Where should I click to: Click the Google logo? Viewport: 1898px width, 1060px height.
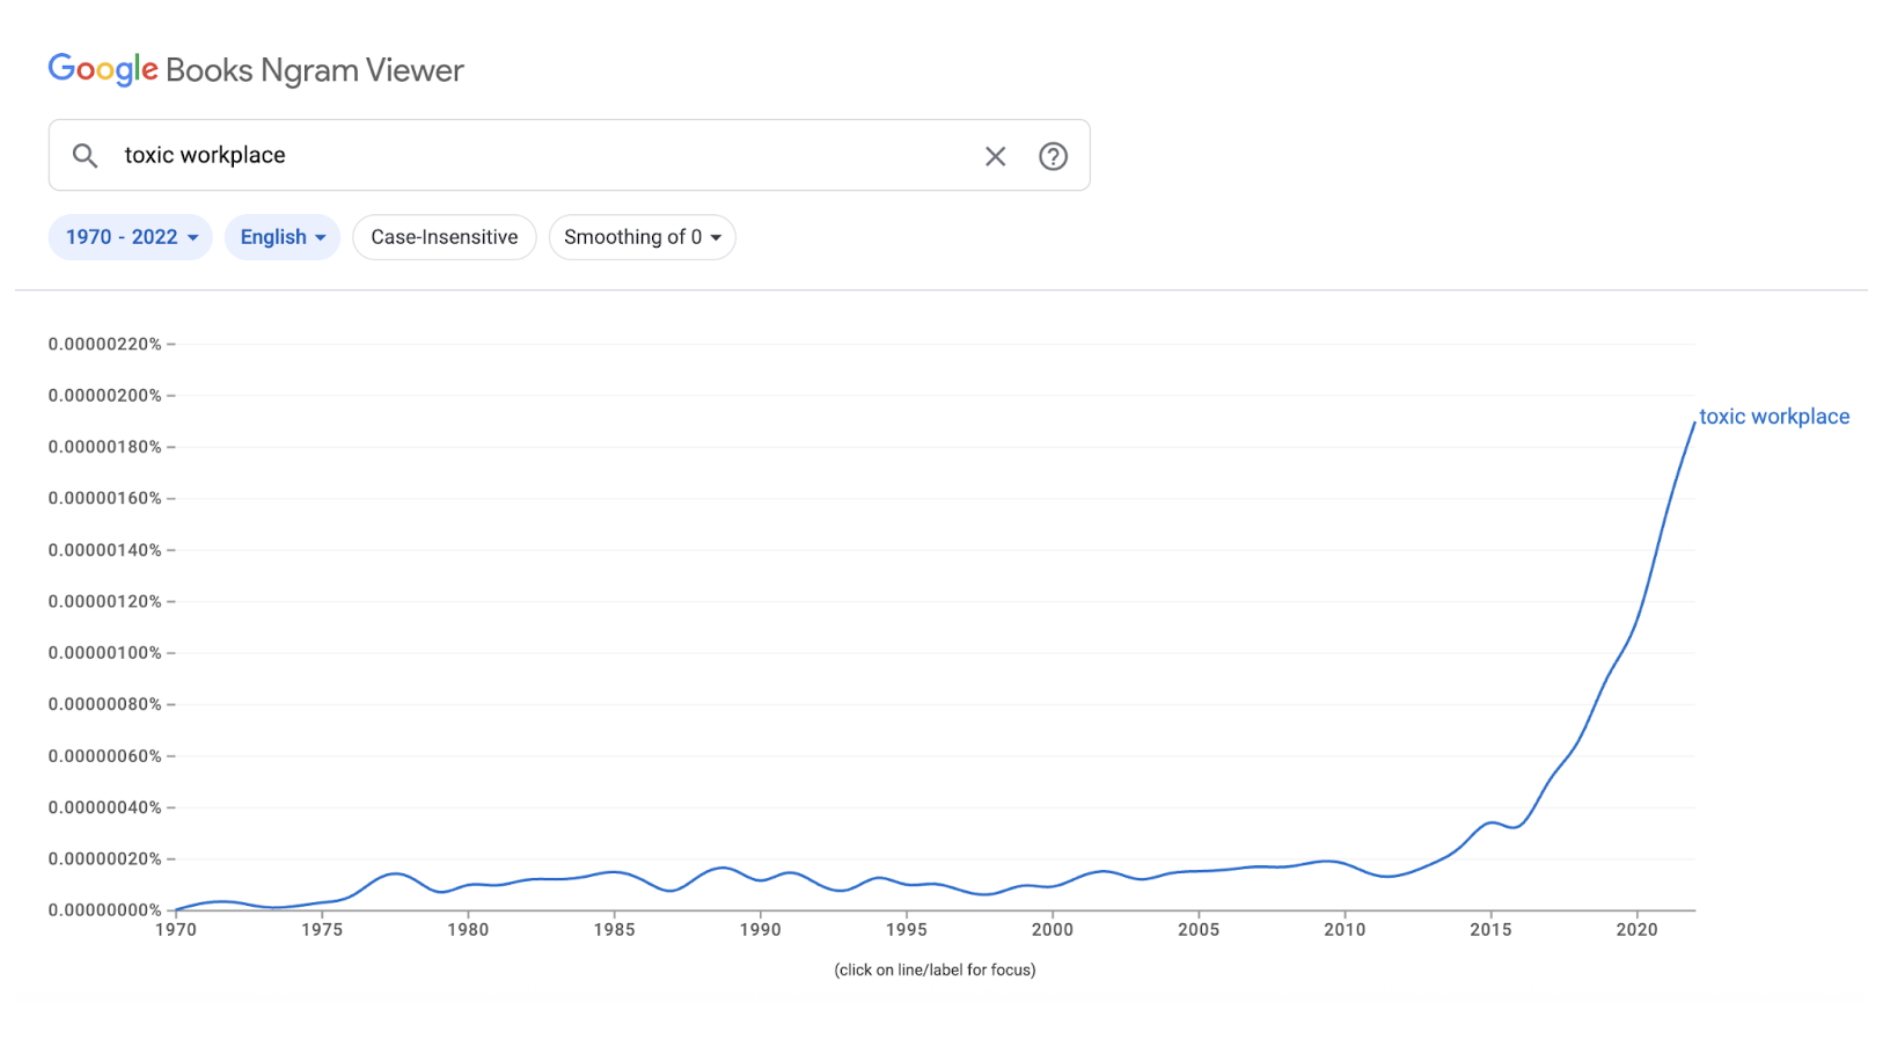point(103,69)
